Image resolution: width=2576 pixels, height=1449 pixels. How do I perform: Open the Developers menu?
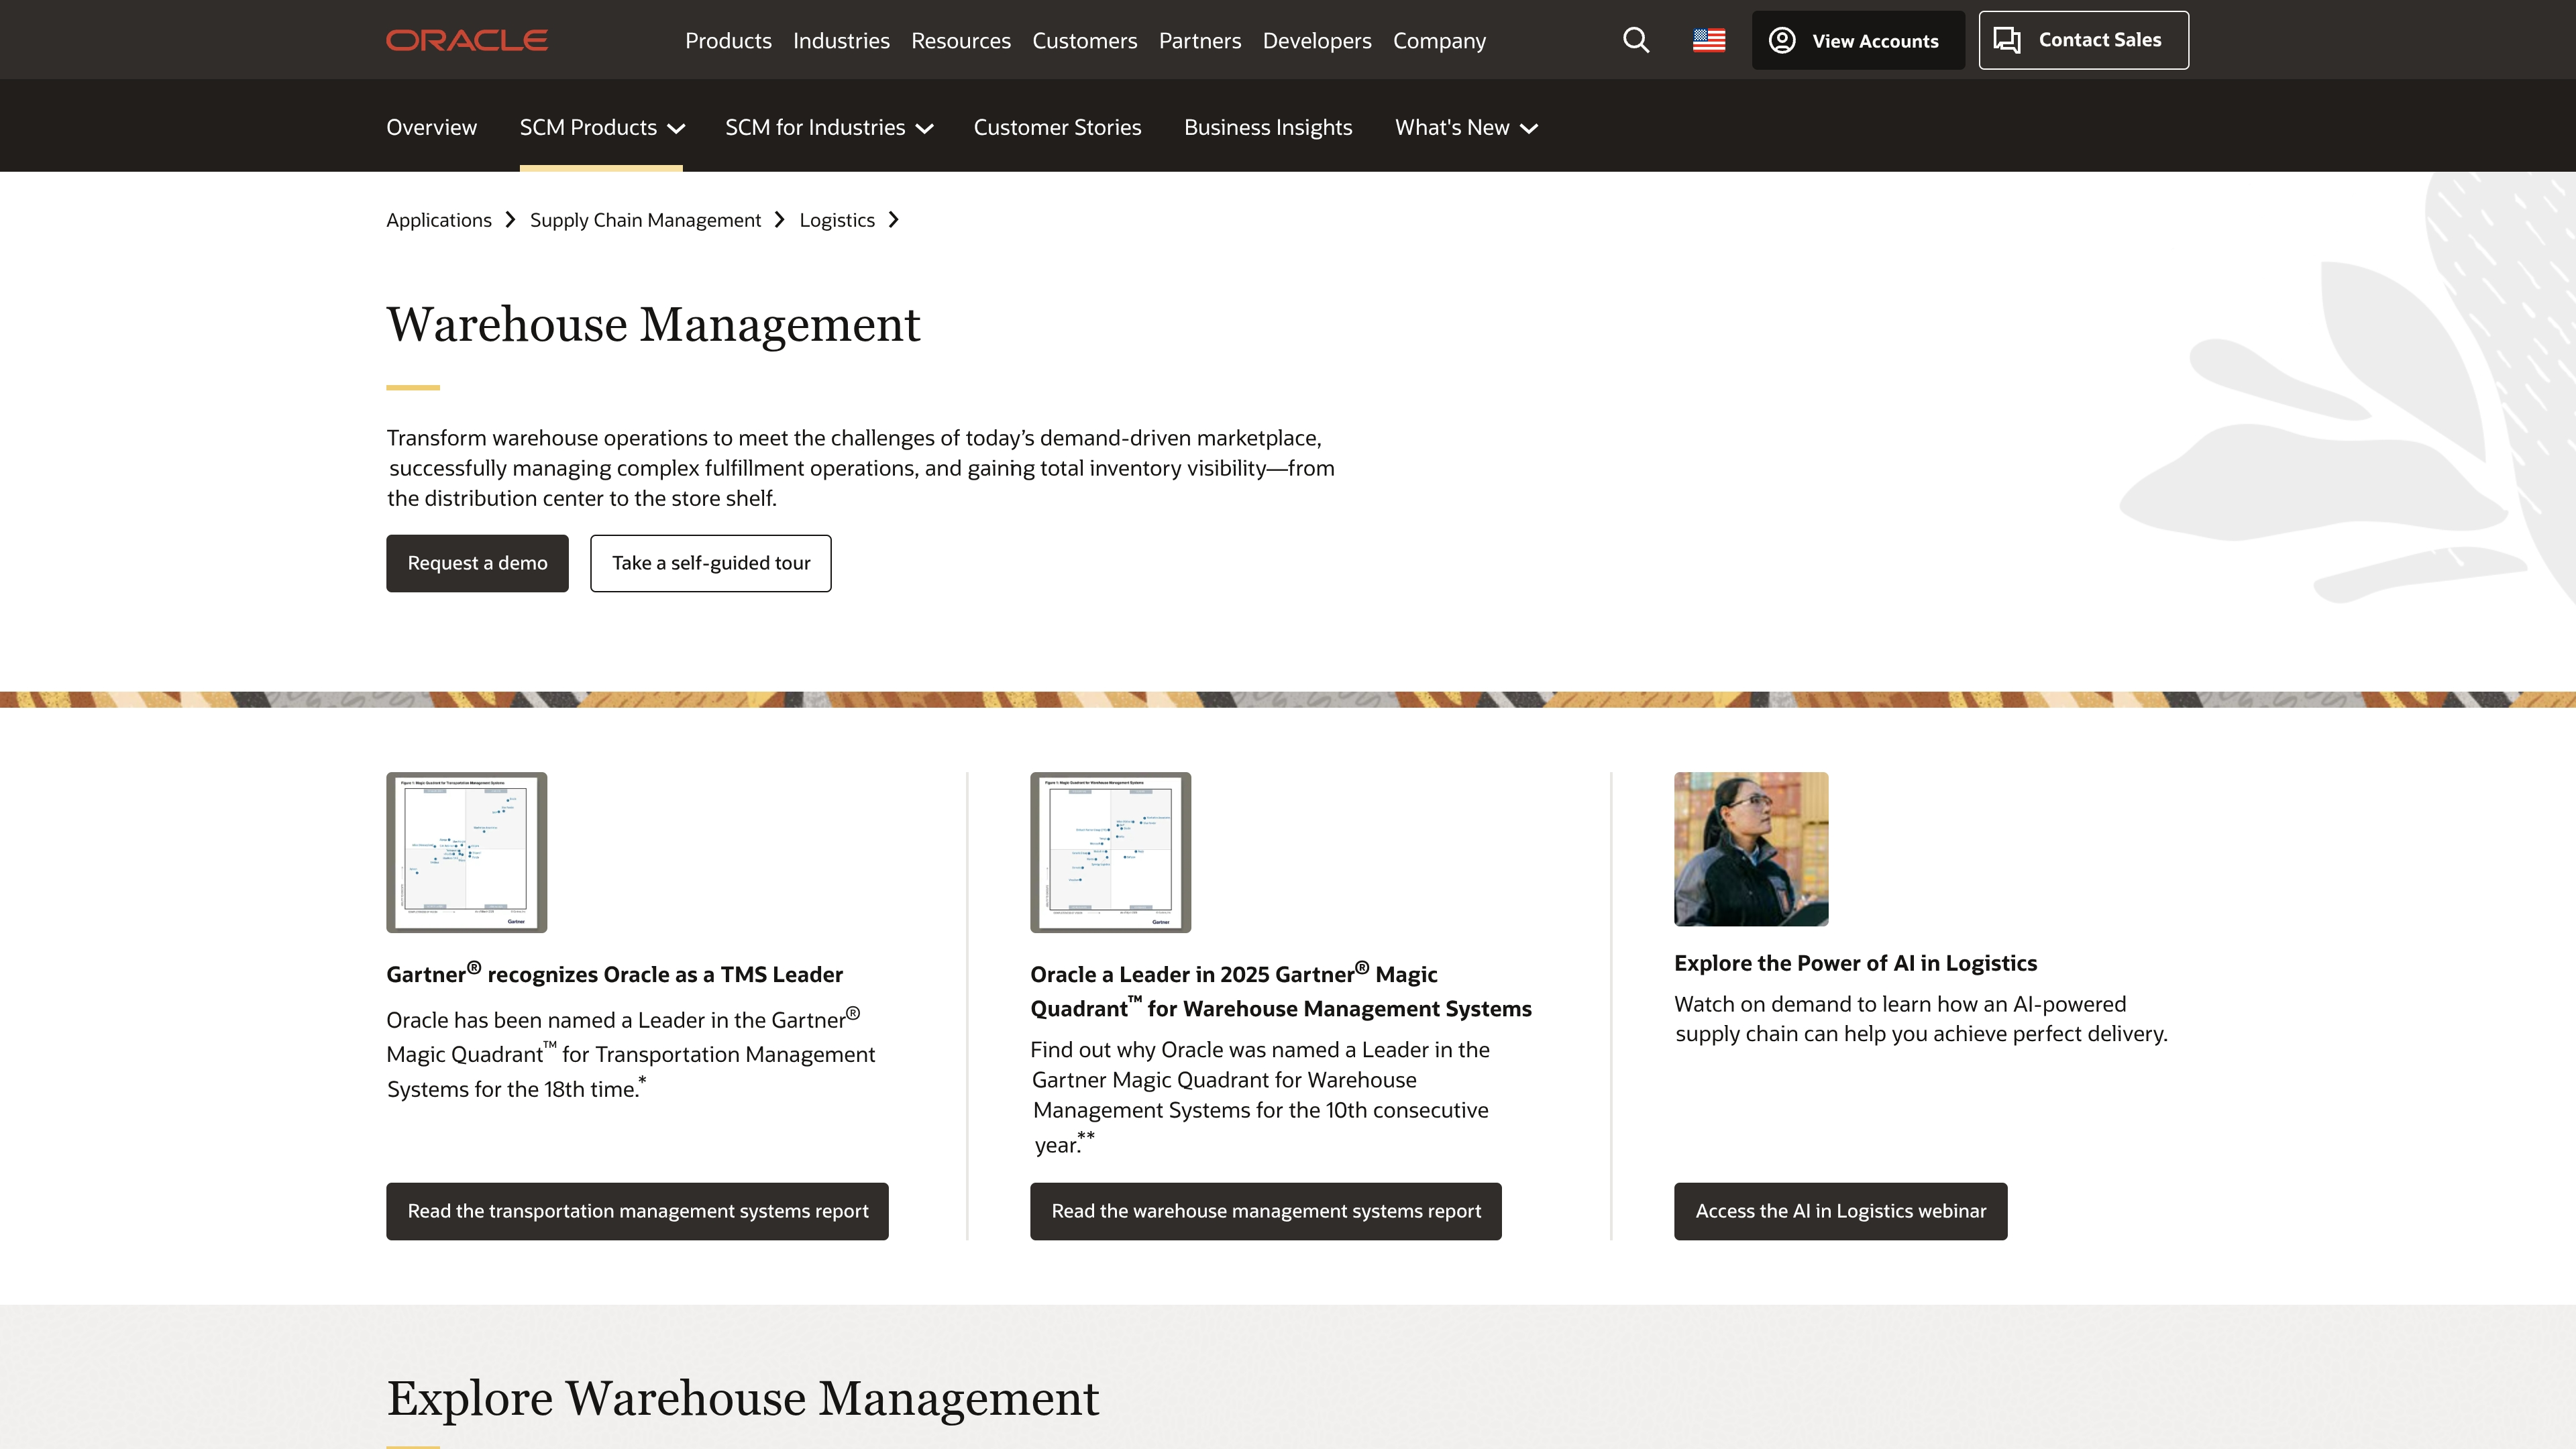(1317, 41)
